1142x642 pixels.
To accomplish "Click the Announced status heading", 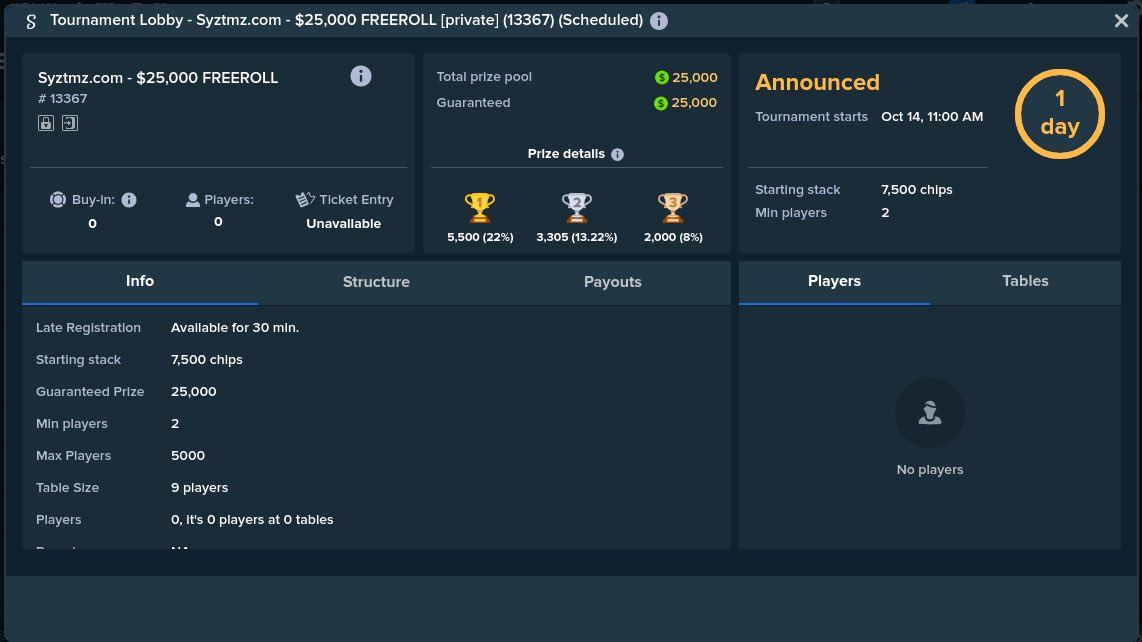I will pos(817,82).
